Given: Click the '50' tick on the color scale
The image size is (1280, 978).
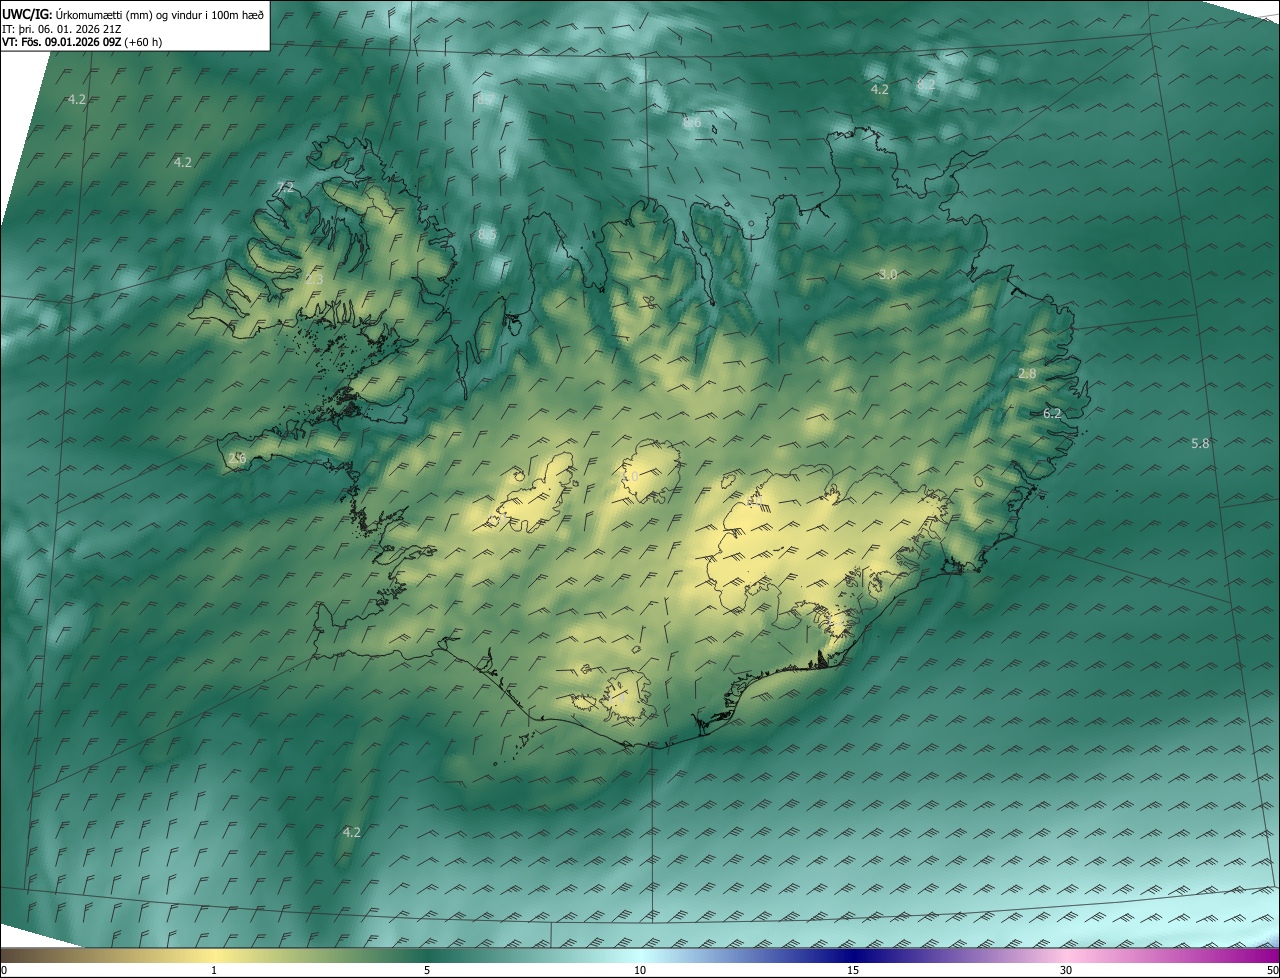Looking at the screenshot, I should [x=1272, y=970].
